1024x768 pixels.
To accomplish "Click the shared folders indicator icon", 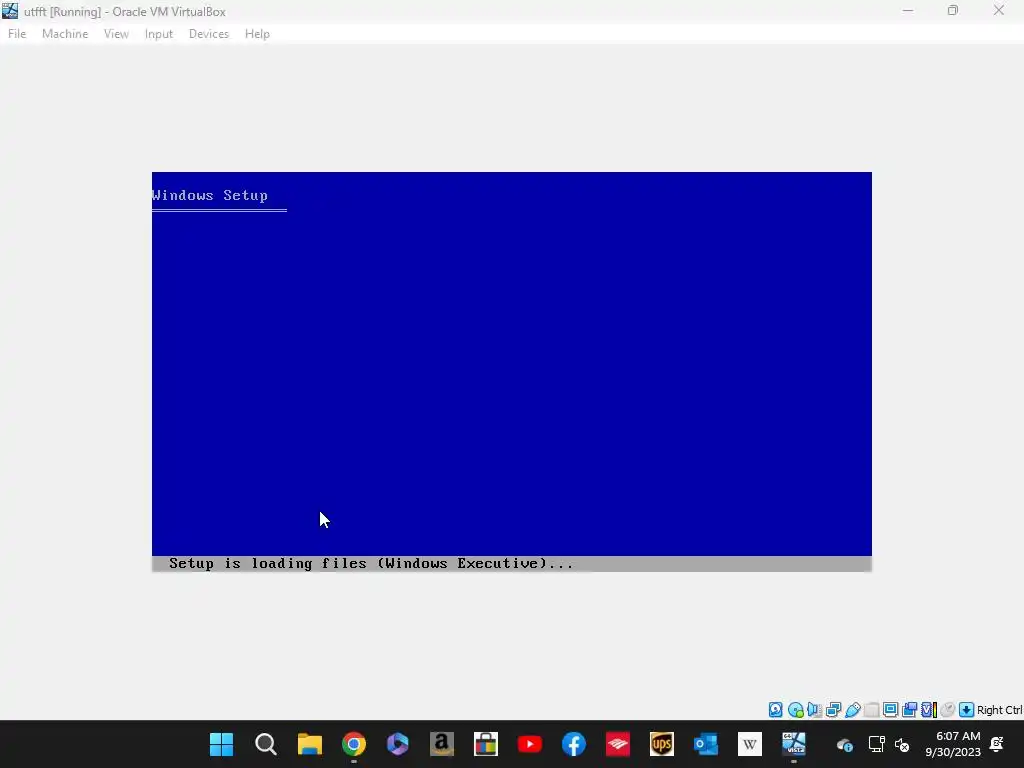I will point(871,710).
